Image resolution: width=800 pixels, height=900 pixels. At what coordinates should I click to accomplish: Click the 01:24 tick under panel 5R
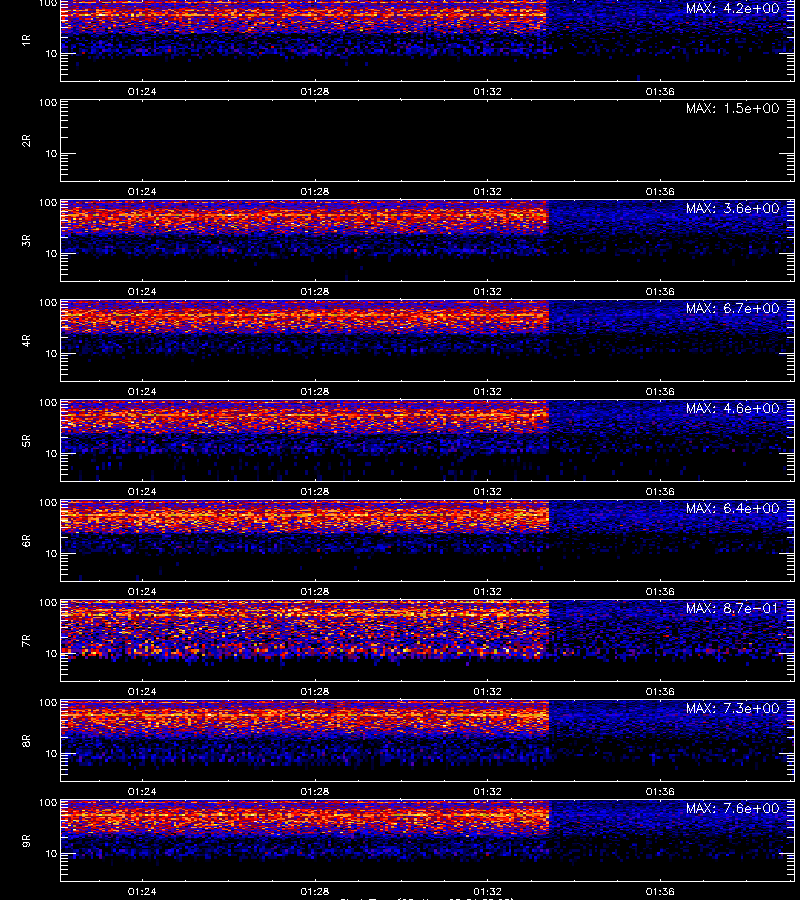coord(142,491)
